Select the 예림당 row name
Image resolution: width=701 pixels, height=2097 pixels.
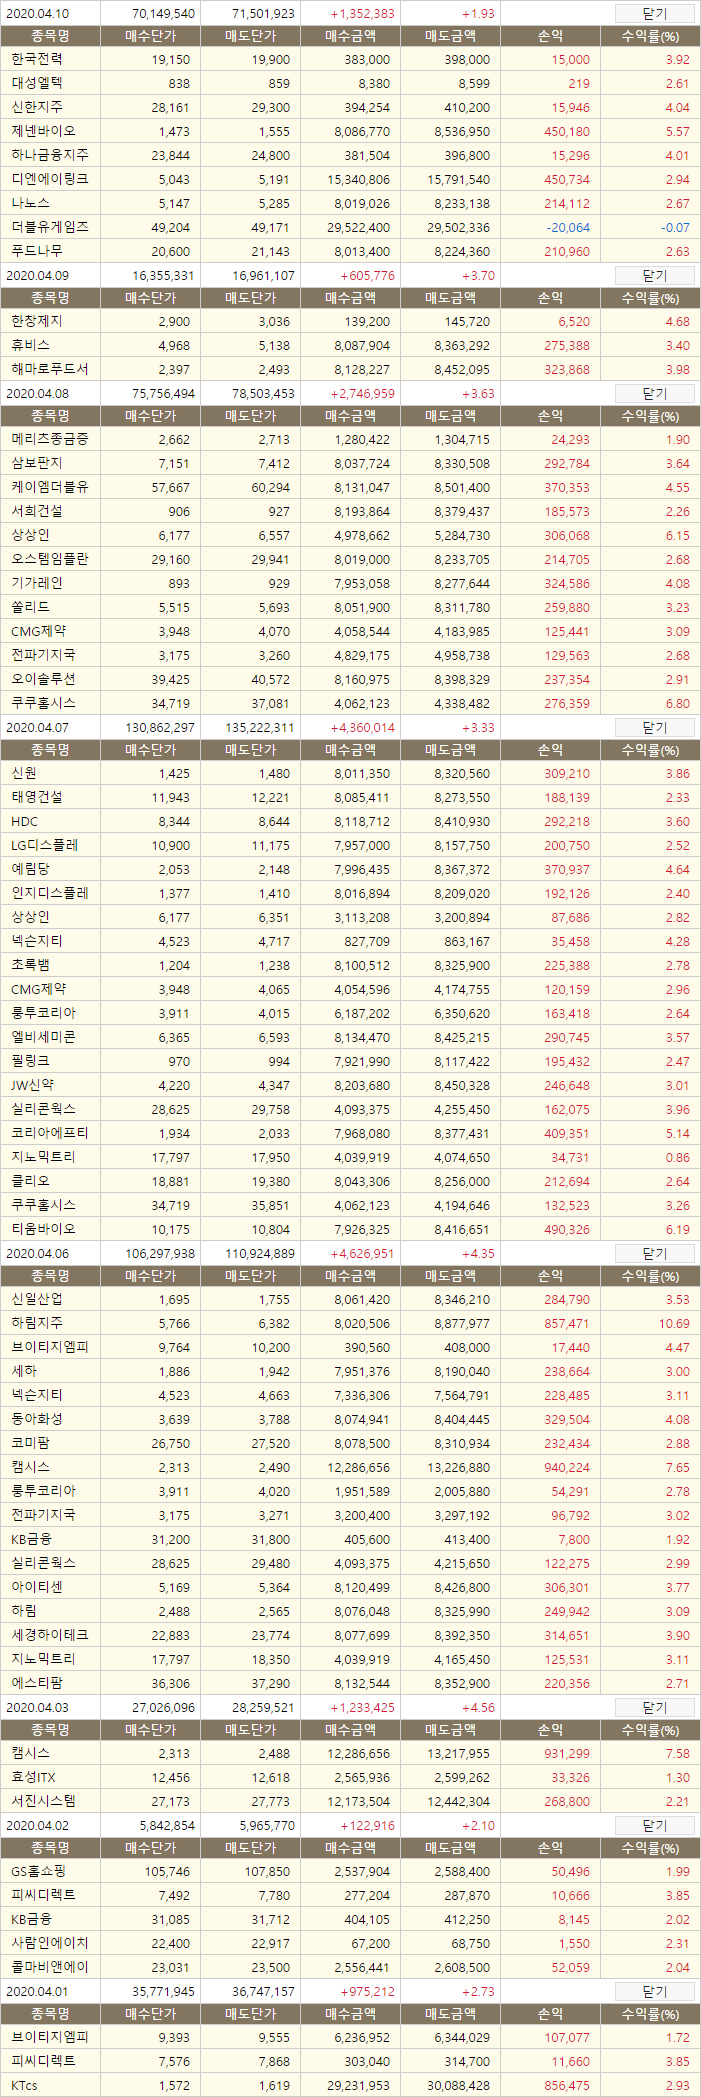pos(30,869)
